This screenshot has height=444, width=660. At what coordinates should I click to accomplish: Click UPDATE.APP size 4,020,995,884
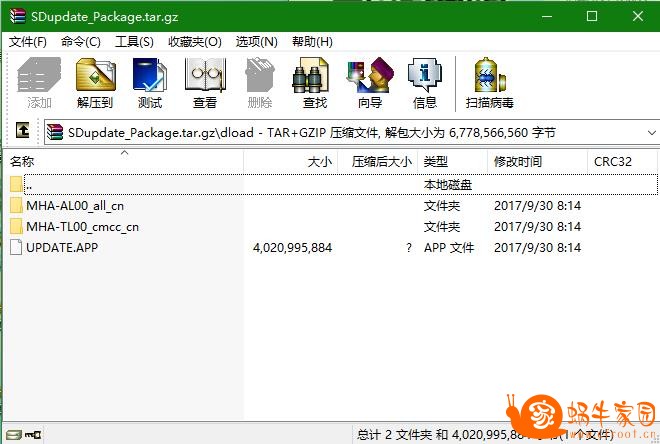pos(293,247)
